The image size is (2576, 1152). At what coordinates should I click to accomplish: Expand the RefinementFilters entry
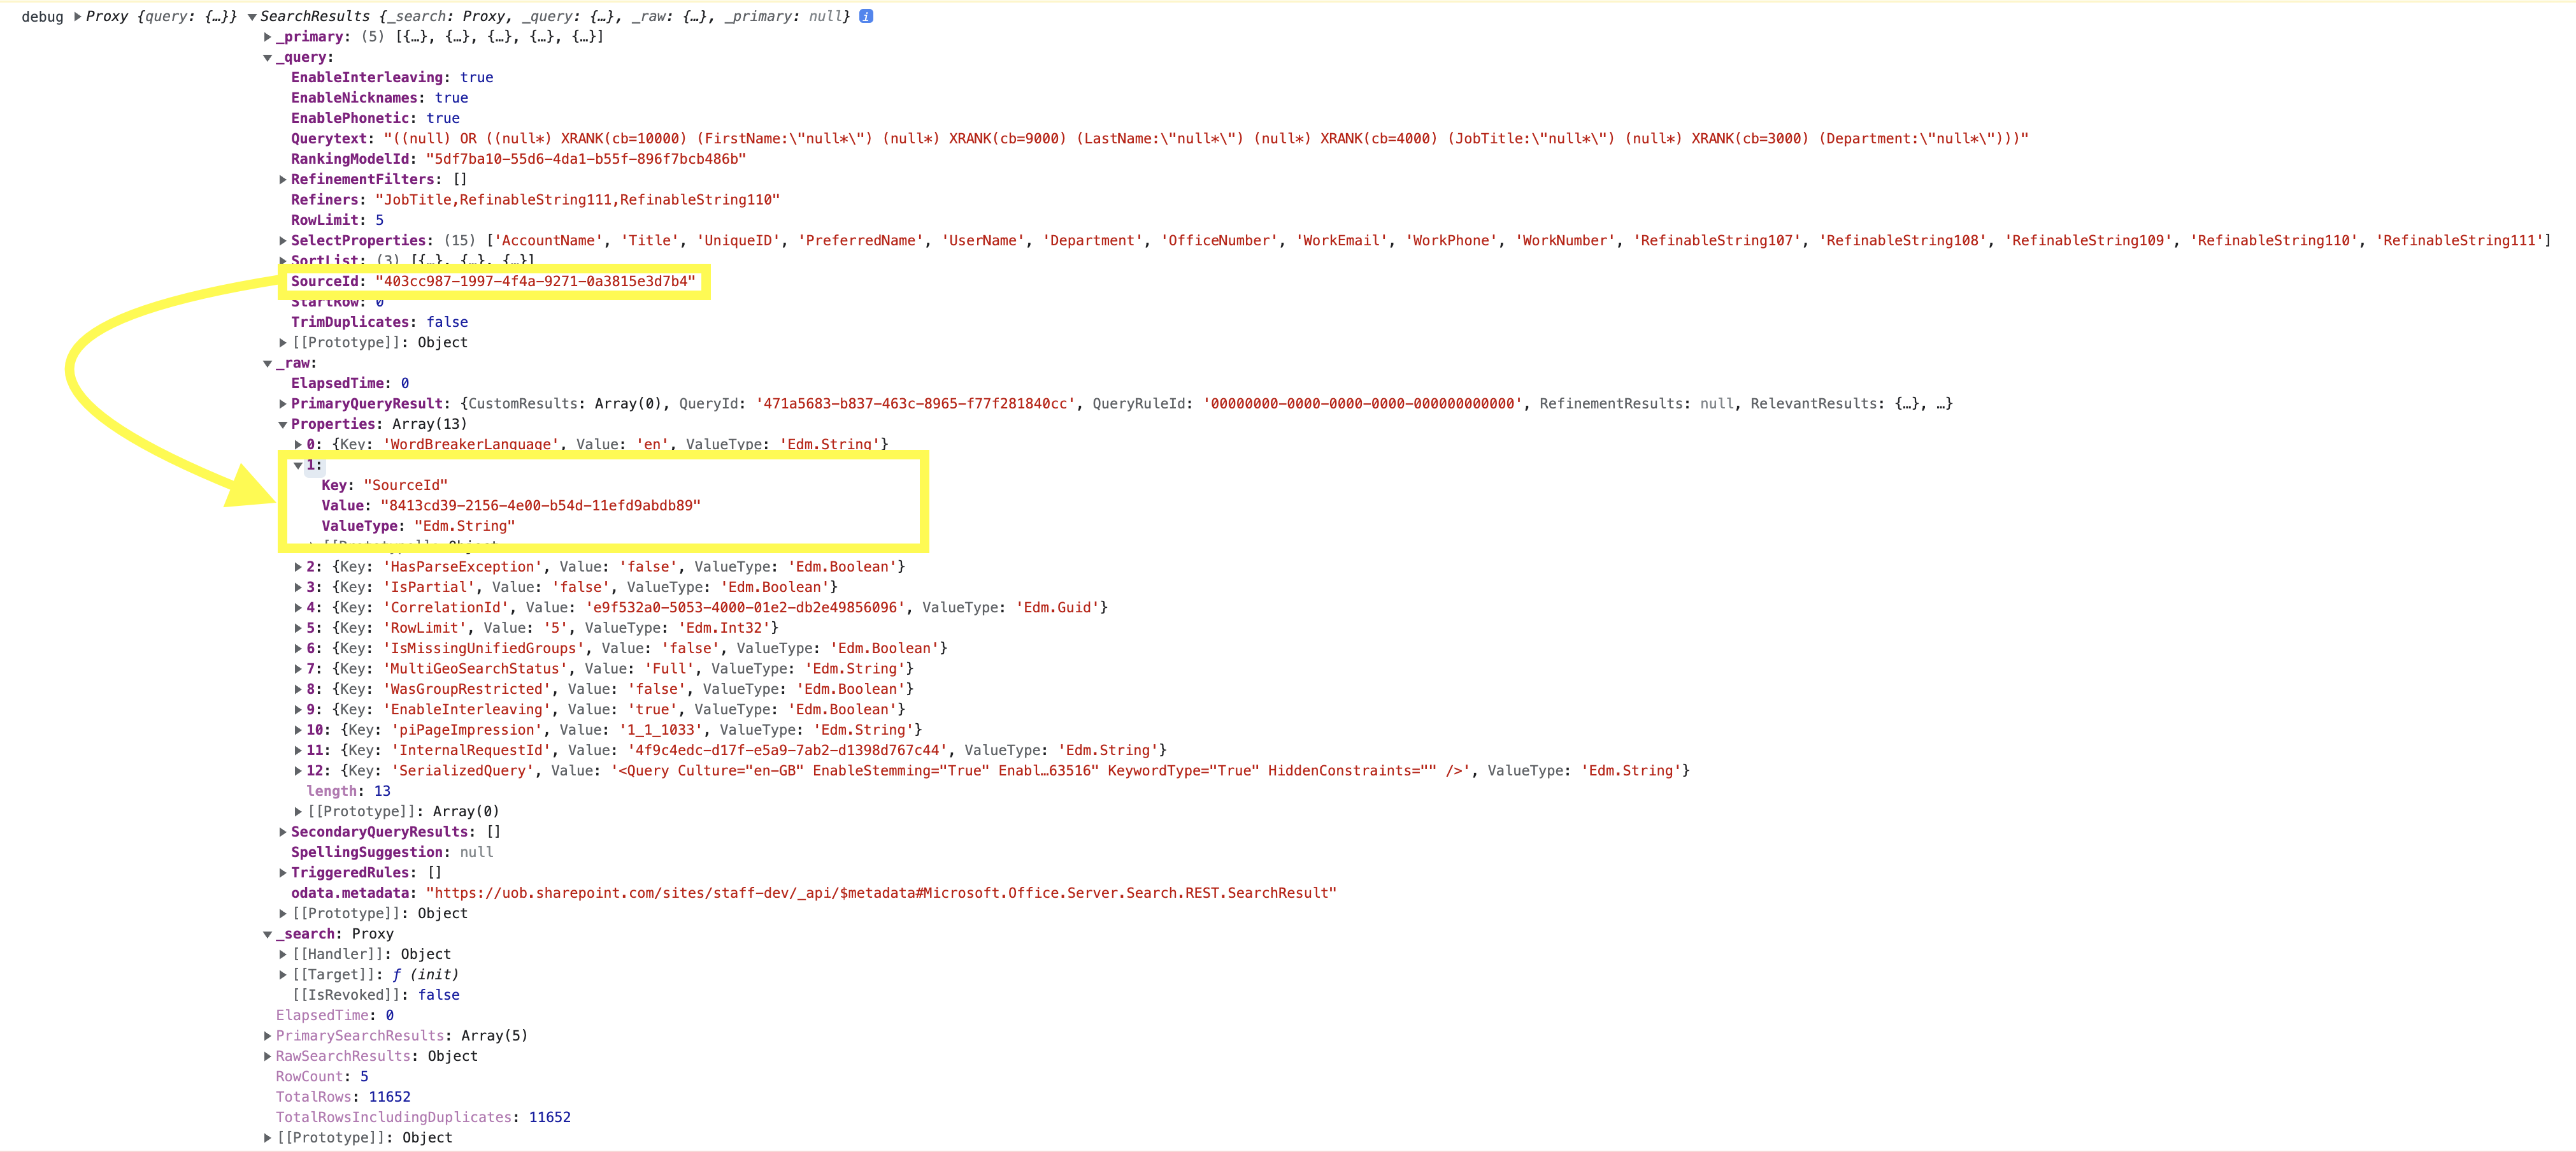(283, 180)
